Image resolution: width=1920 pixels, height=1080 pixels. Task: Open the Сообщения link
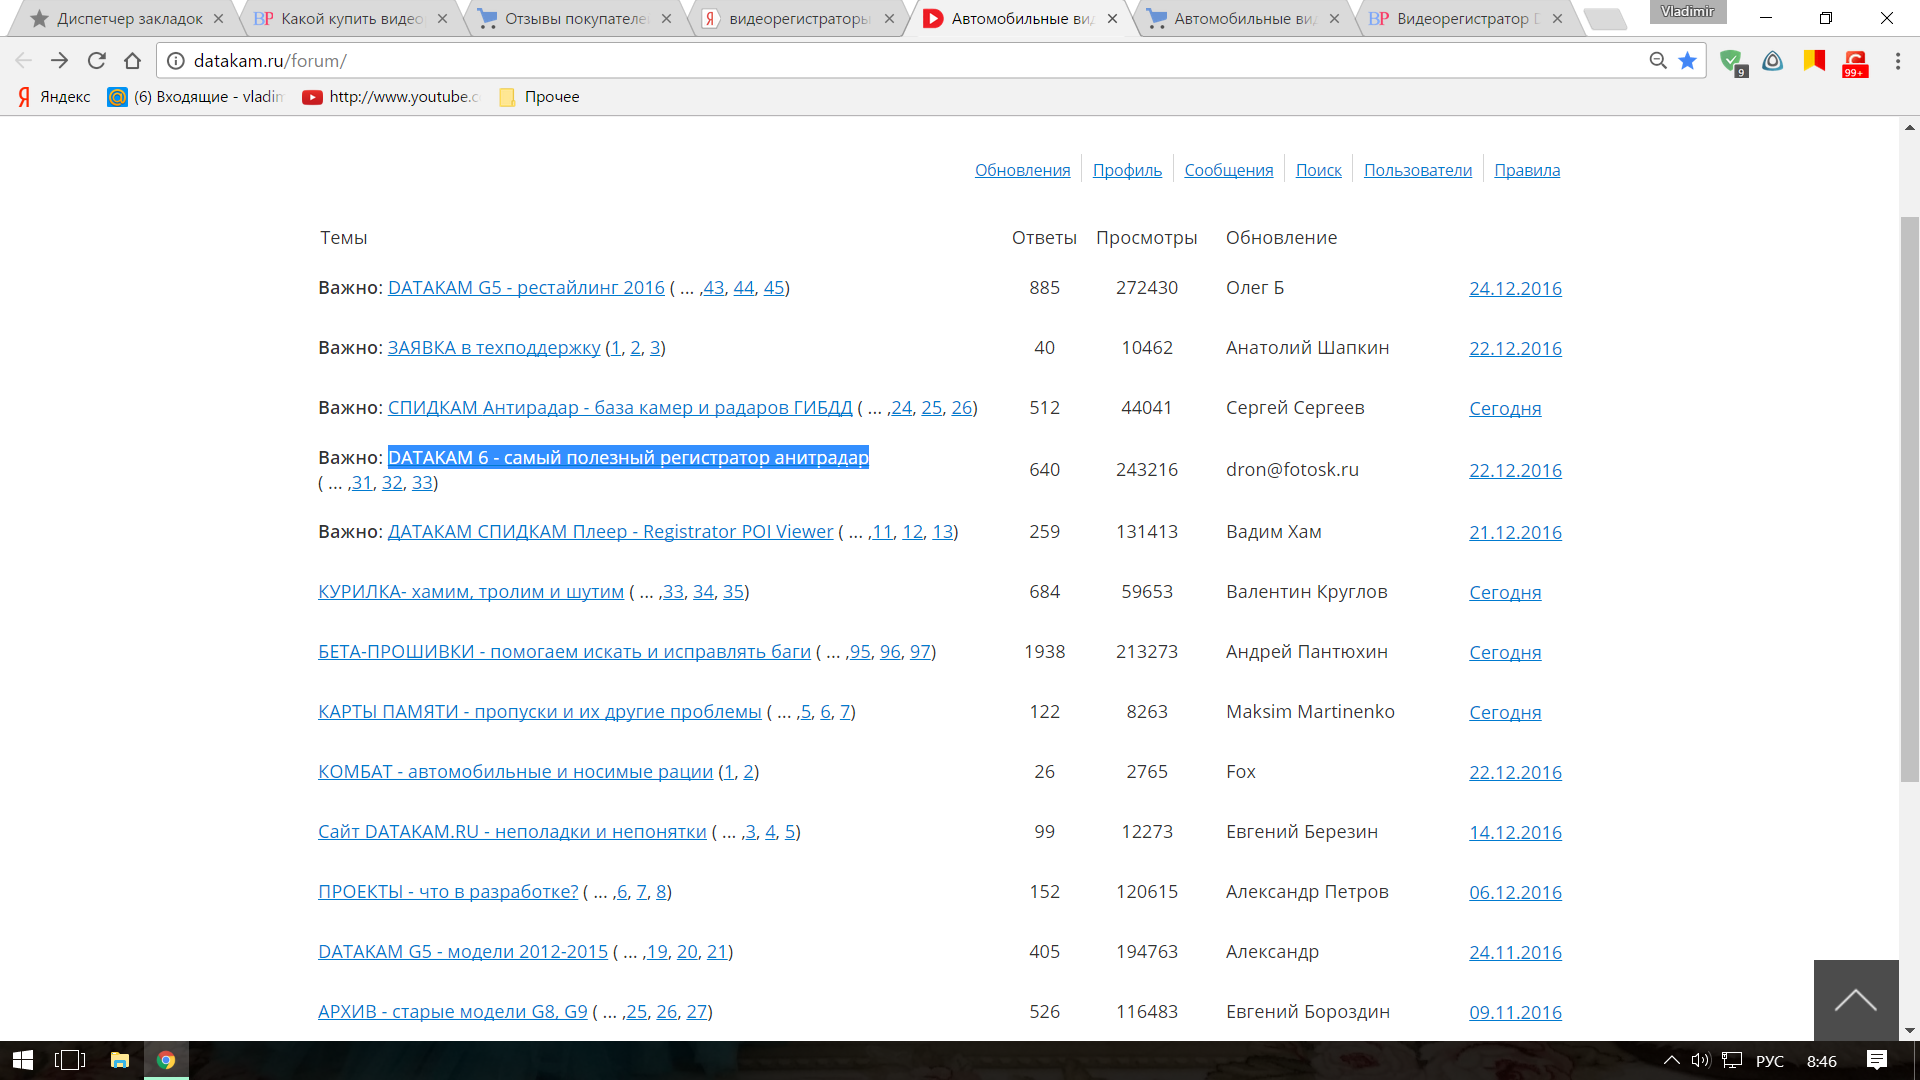point(1228,170)
